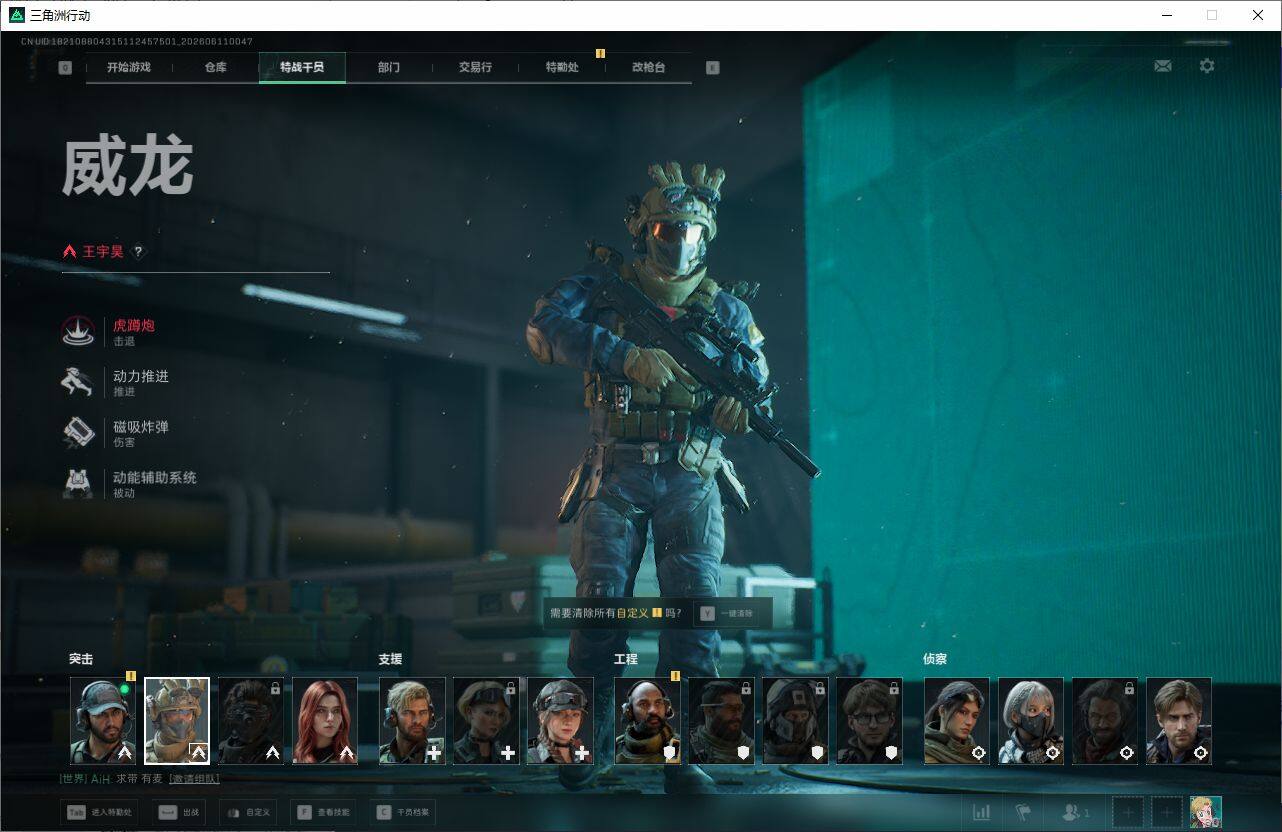
Task: Select the dark-haired female recon operator
Action: pyautogui.click(x=957, y=721)
